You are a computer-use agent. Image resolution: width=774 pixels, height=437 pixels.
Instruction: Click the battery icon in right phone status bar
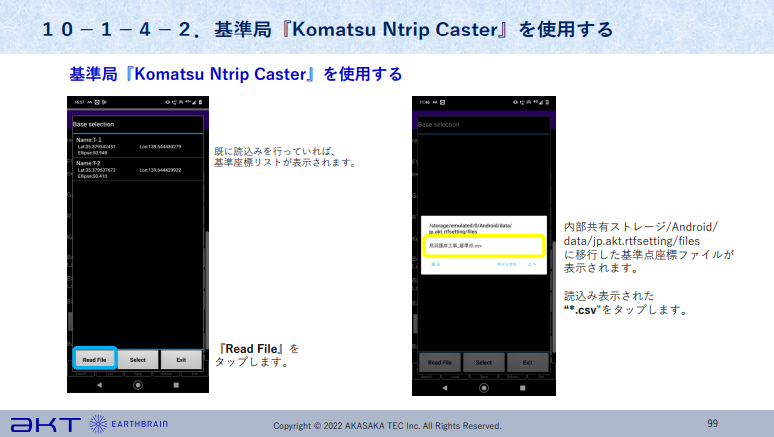tap(547, 102)
